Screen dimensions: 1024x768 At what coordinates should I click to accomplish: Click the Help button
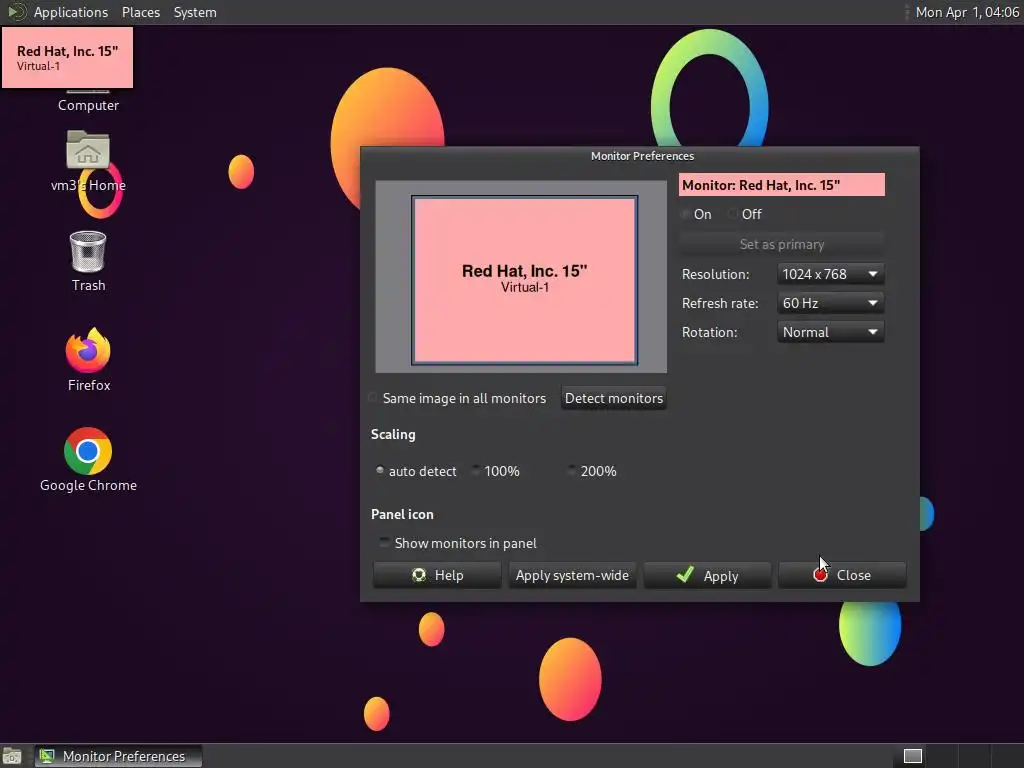[437, 575]
